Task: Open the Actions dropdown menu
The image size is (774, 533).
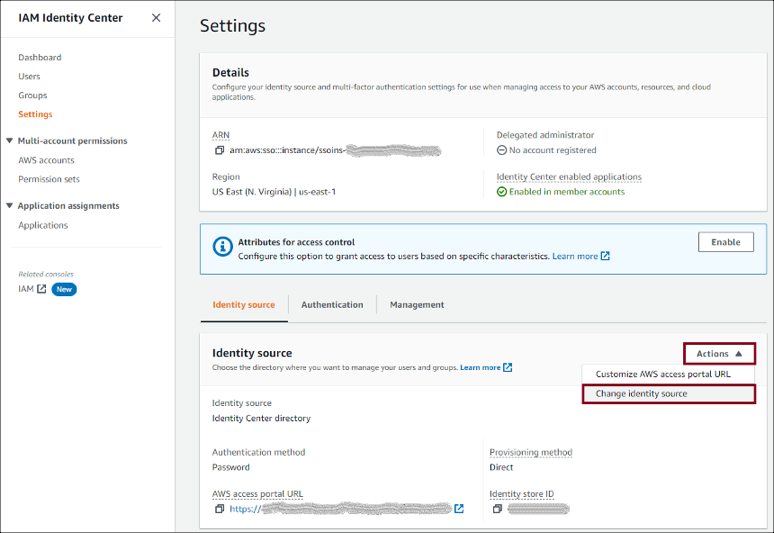Action: [x=719, y=354]
